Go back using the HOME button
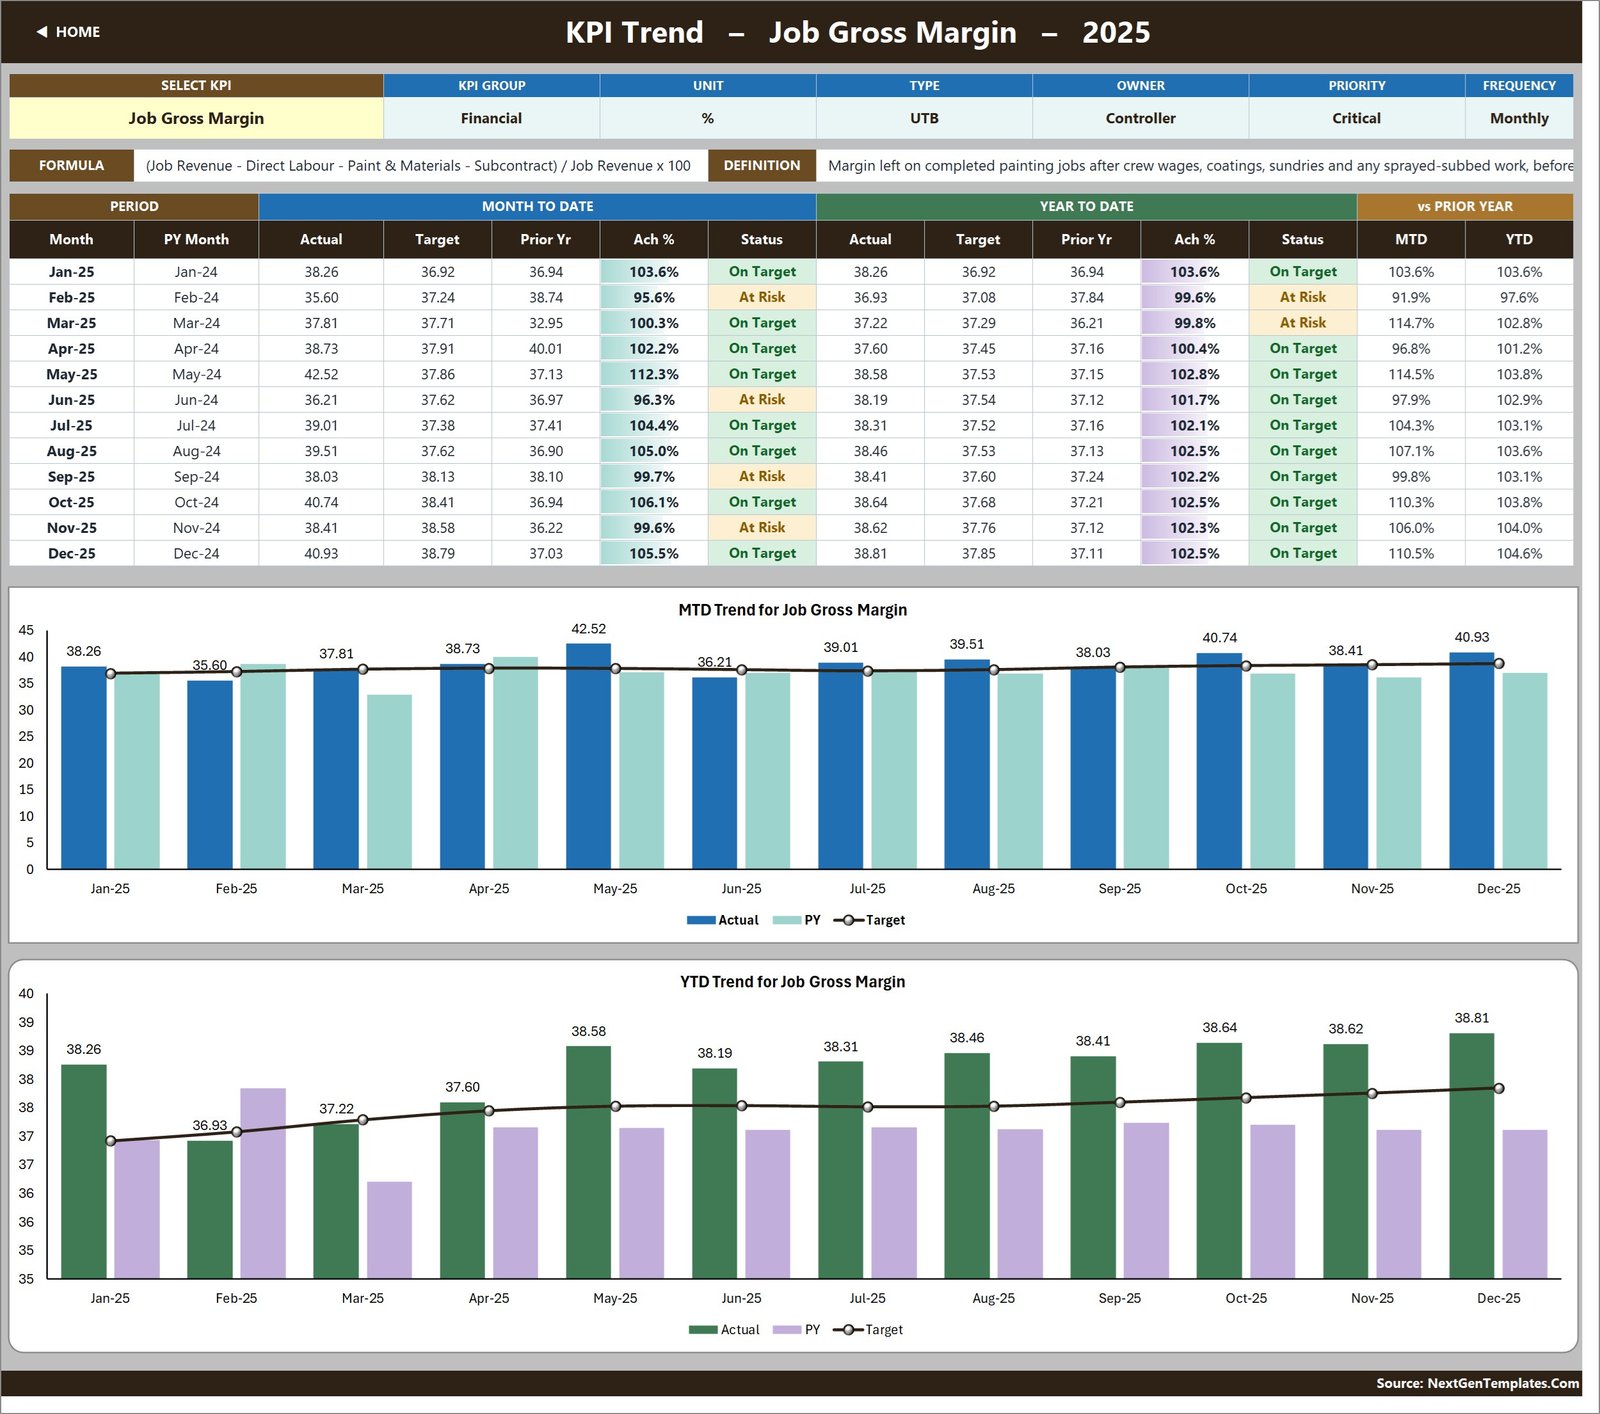The image size is (1600, 1414). [x=68, y=32]
